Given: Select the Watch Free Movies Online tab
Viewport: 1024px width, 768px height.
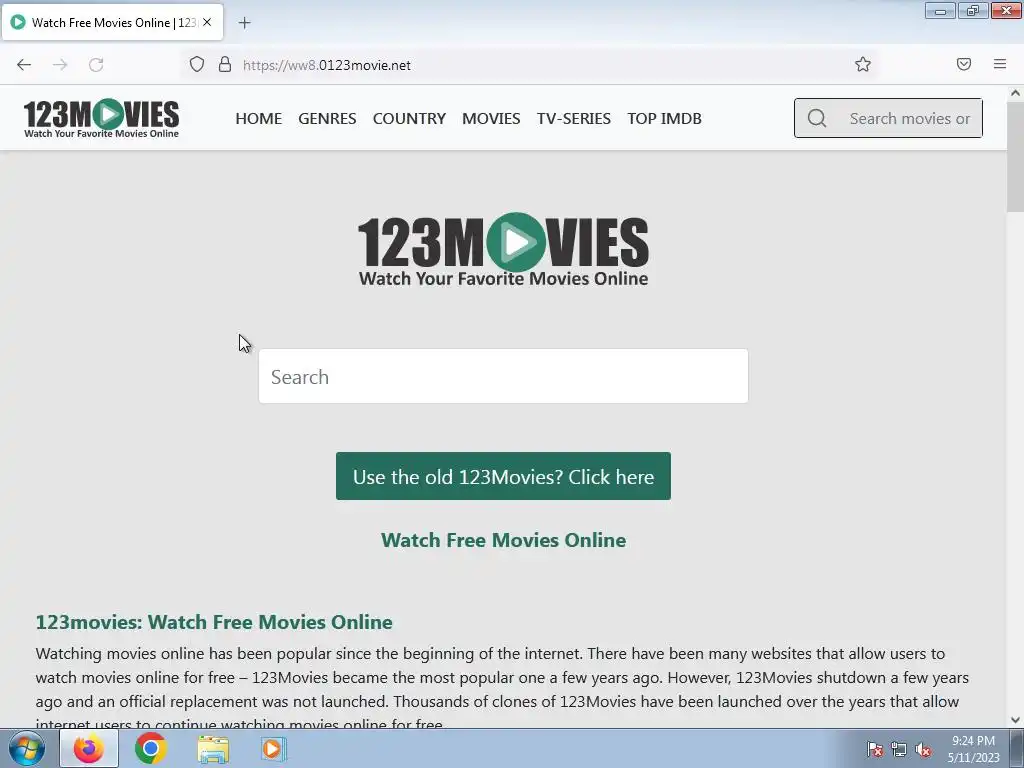Looking at the screenshot, I should 112,22.
